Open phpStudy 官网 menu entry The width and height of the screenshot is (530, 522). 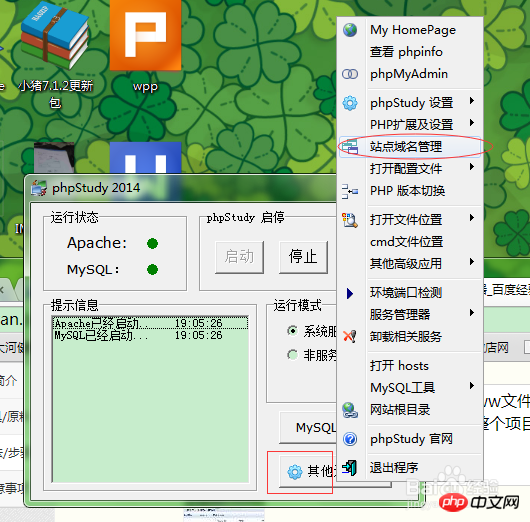pos(410,439)
